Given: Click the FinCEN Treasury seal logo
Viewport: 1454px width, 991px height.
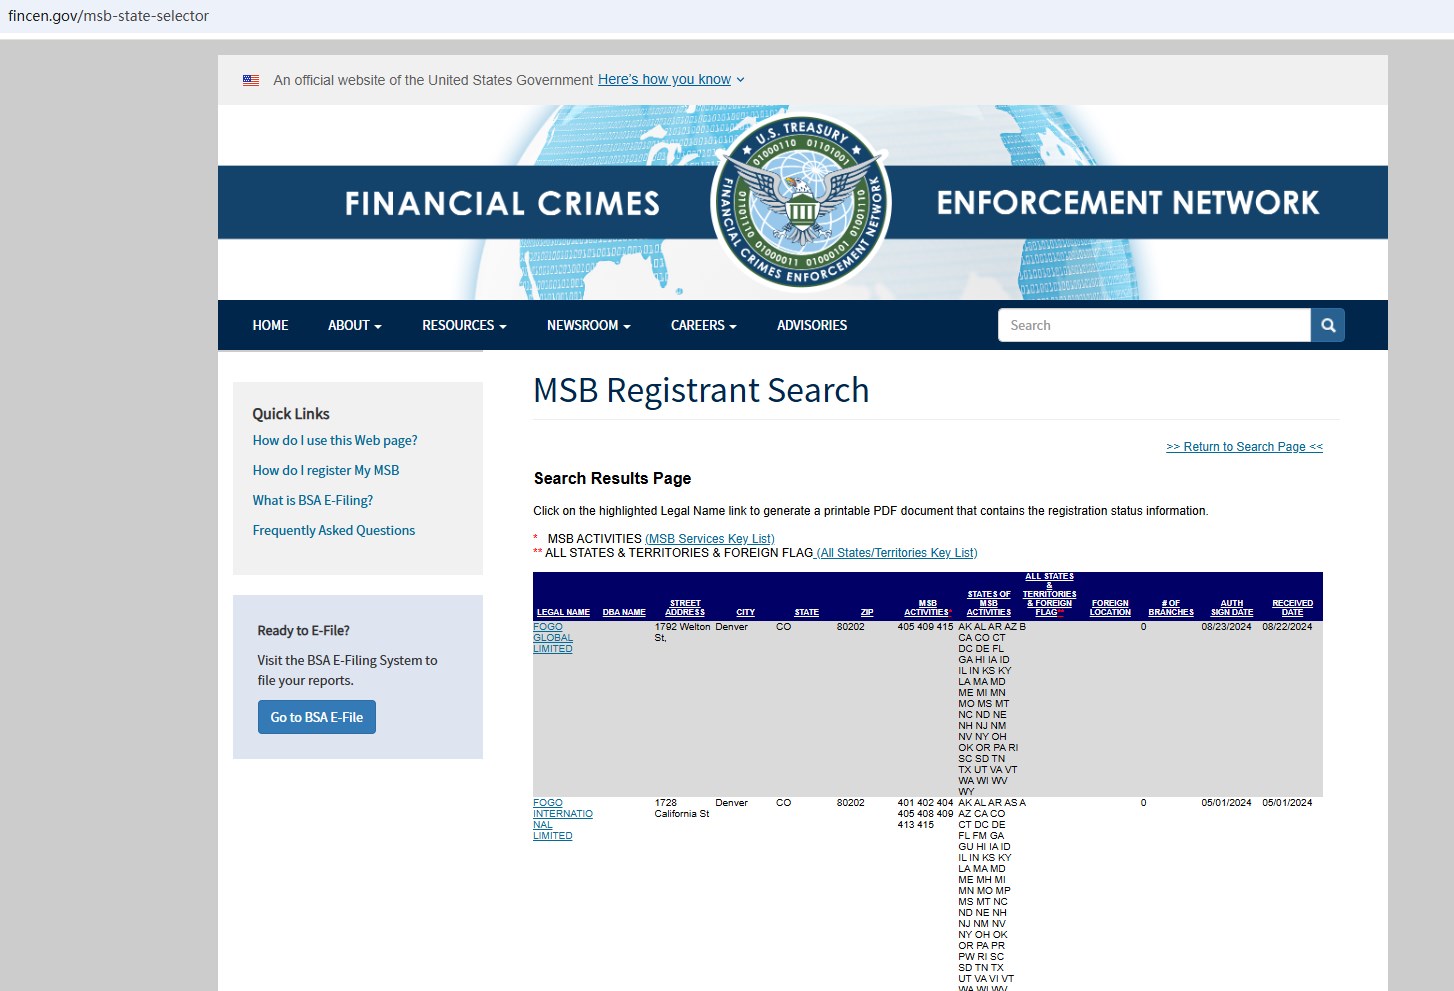Looking at the screenshot, I should click(x=801, y=203).
